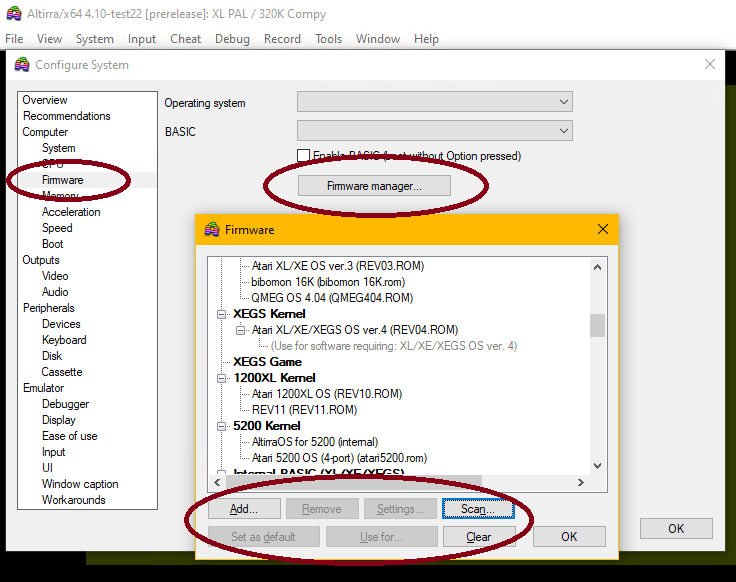Open the Cheat menu
Viewport: 736px width, 582px height.
click(x=185, y=39)
